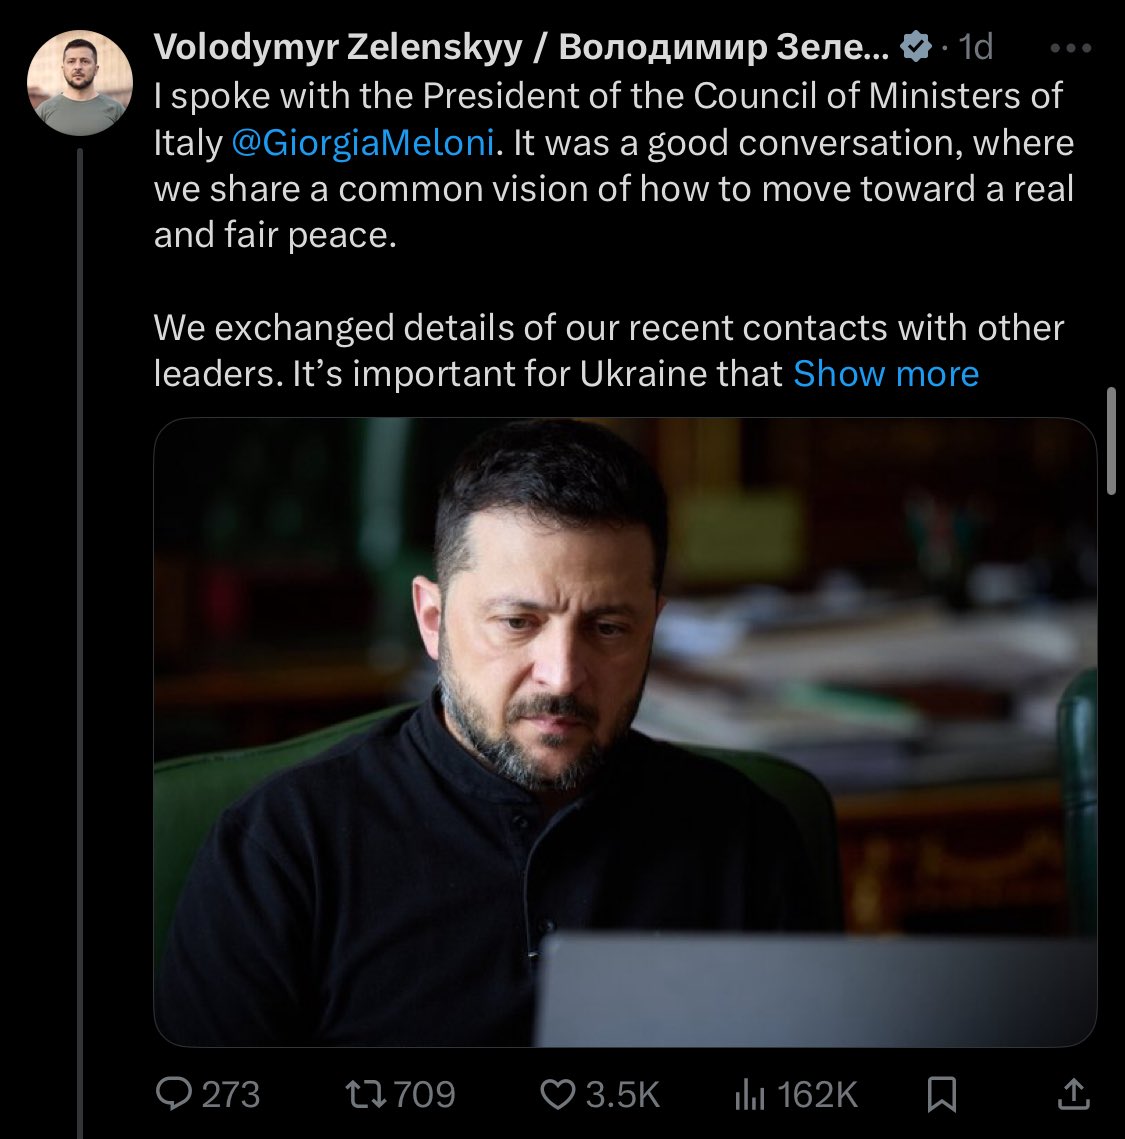Open Zelenskyy's profile avatar
The image size is (1125, 1139).
pos(80,83)
